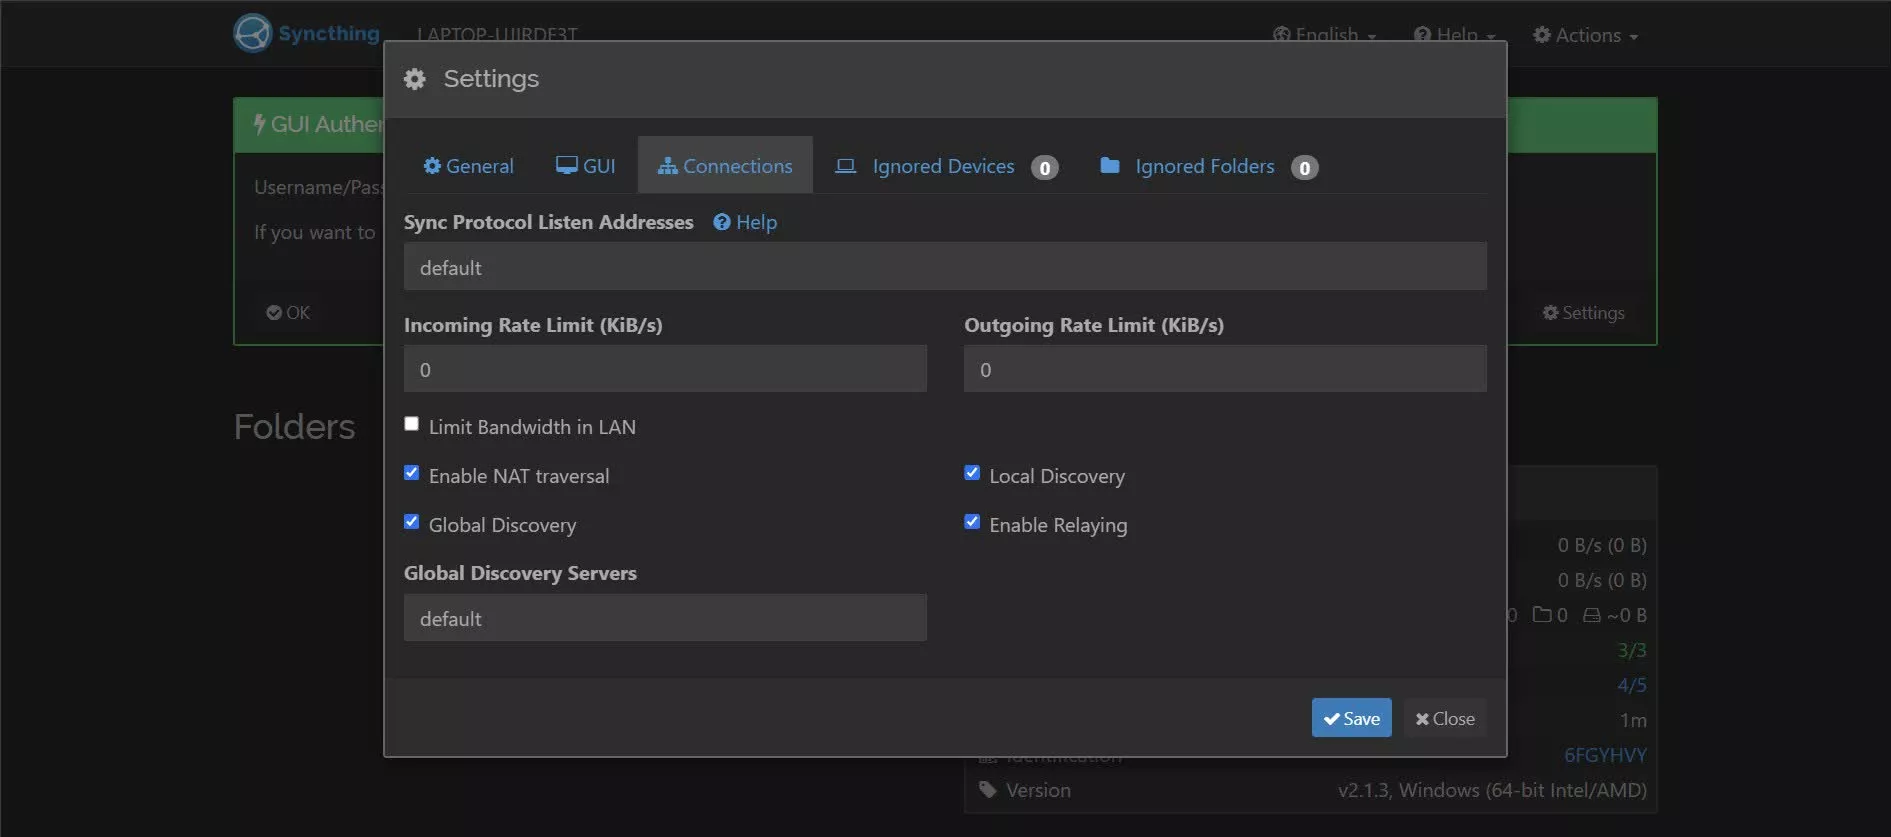Toggle the Global Discovery checkbox
Viewport: 1891px width, 837px height.
(x=411, y=522)
